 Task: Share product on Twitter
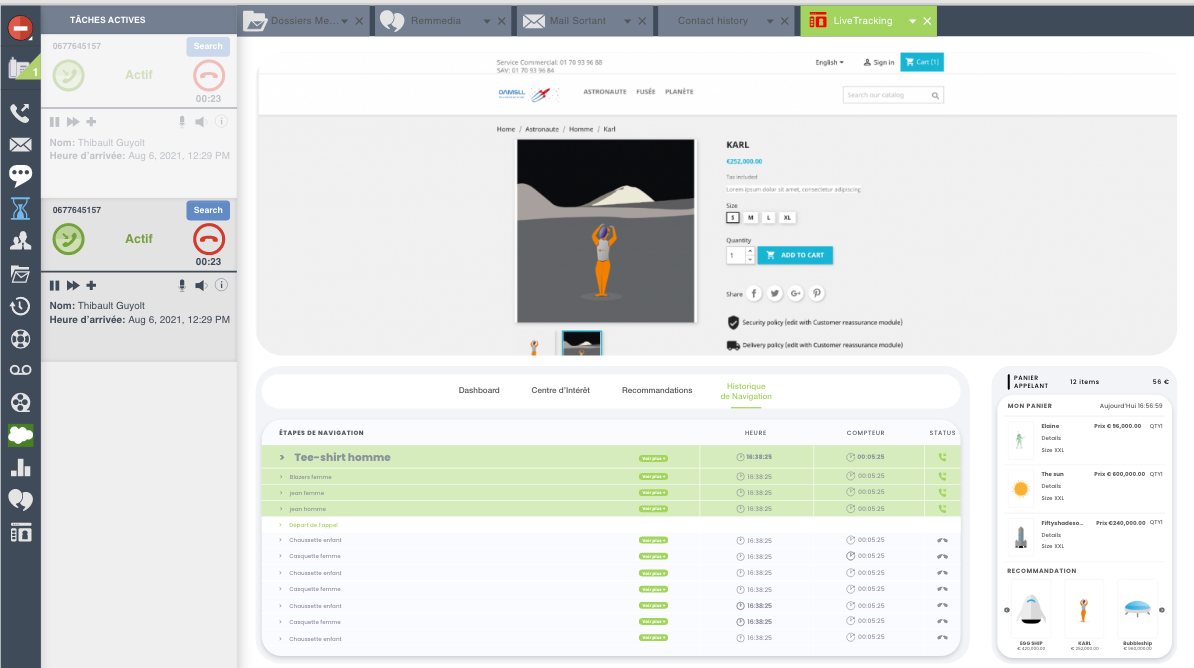point(774,293)
